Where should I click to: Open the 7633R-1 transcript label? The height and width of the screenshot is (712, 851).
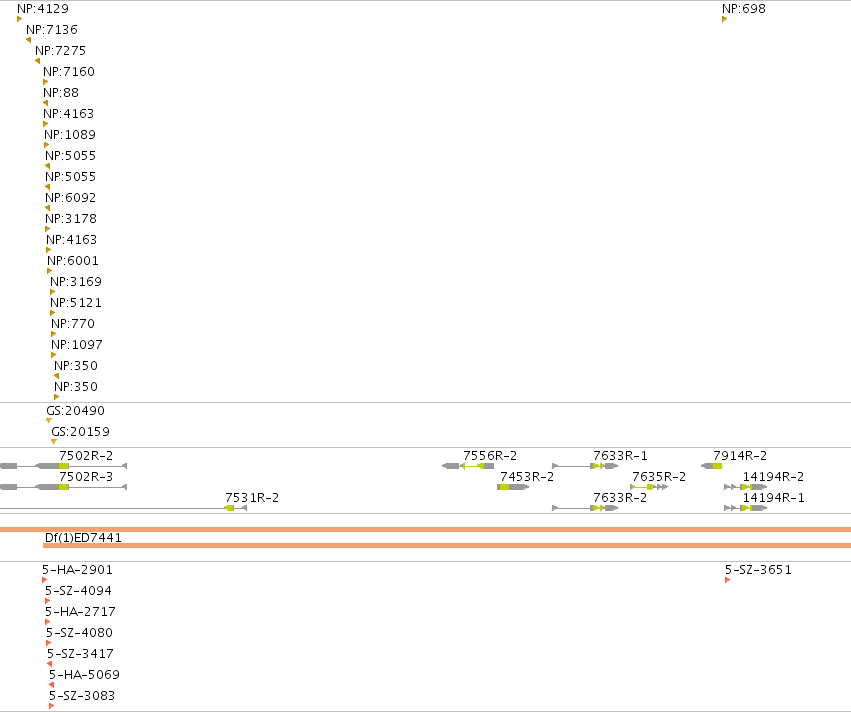coord(620,455)
